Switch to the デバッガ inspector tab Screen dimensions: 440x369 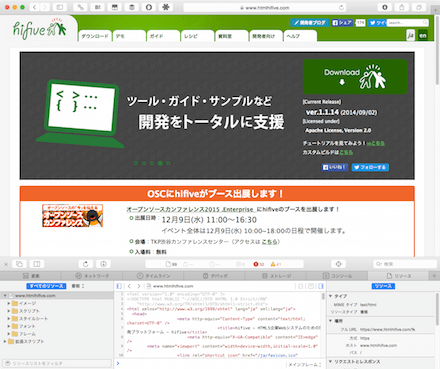[x=215, y=276]
